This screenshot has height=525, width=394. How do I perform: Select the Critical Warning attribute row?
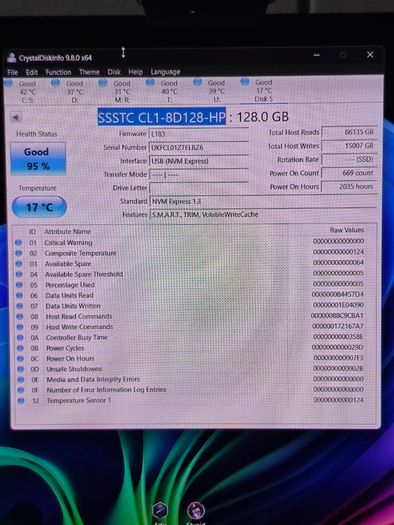(195, 242)
